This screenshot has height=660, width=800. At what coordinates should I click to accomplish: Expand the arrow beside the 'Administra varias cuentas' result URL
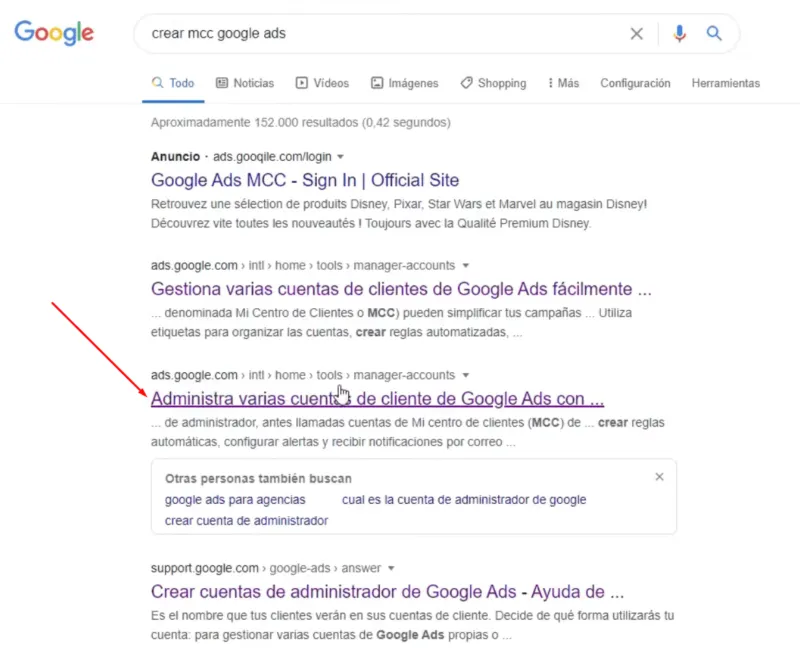[x=465, y=375]
